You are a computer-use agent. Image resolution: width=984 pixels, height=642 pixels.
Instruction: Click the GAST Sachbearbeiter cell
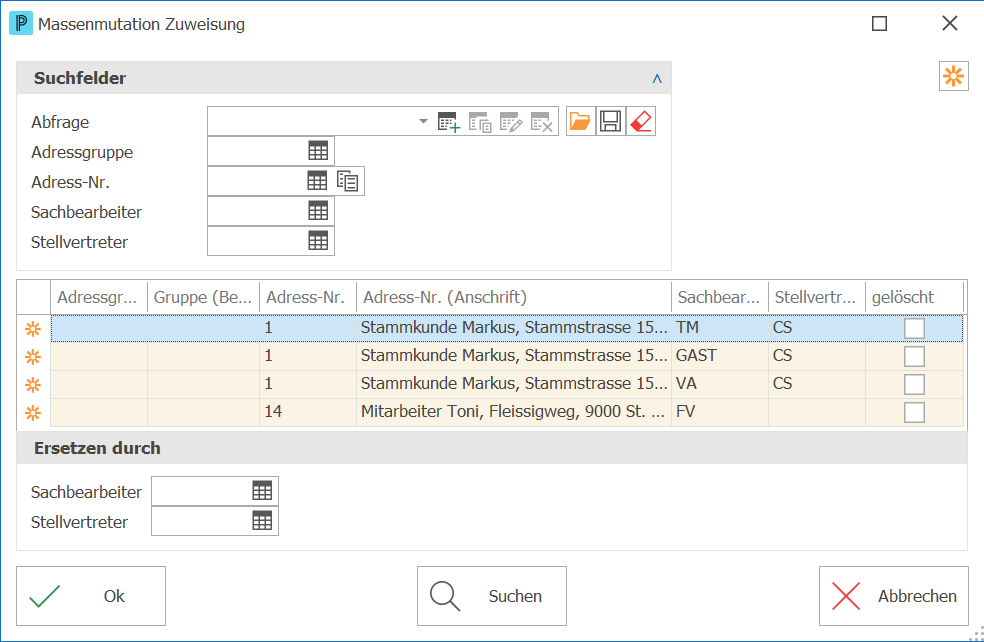point(720,356)
